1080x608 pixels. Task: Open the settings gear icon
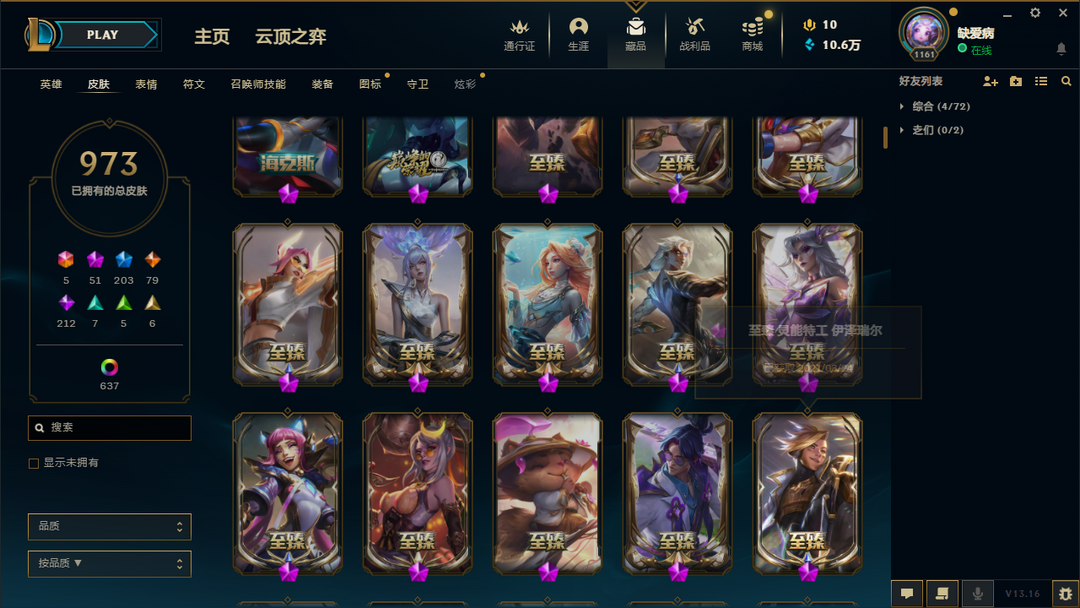(x=1035, y=13)
